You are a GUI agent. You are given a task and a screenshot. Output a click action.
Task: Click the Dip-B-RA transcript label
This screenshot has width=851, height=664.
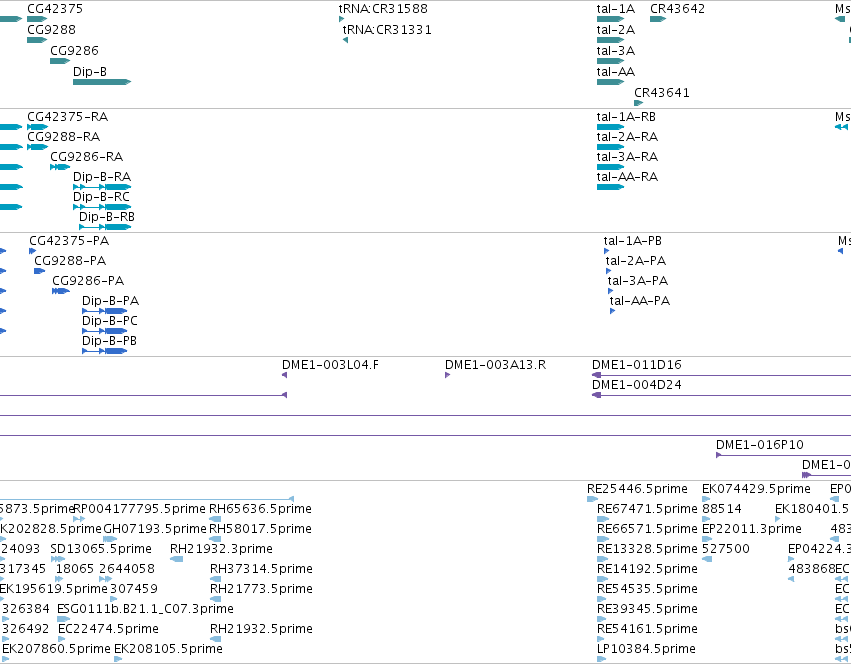pos(102,176)
